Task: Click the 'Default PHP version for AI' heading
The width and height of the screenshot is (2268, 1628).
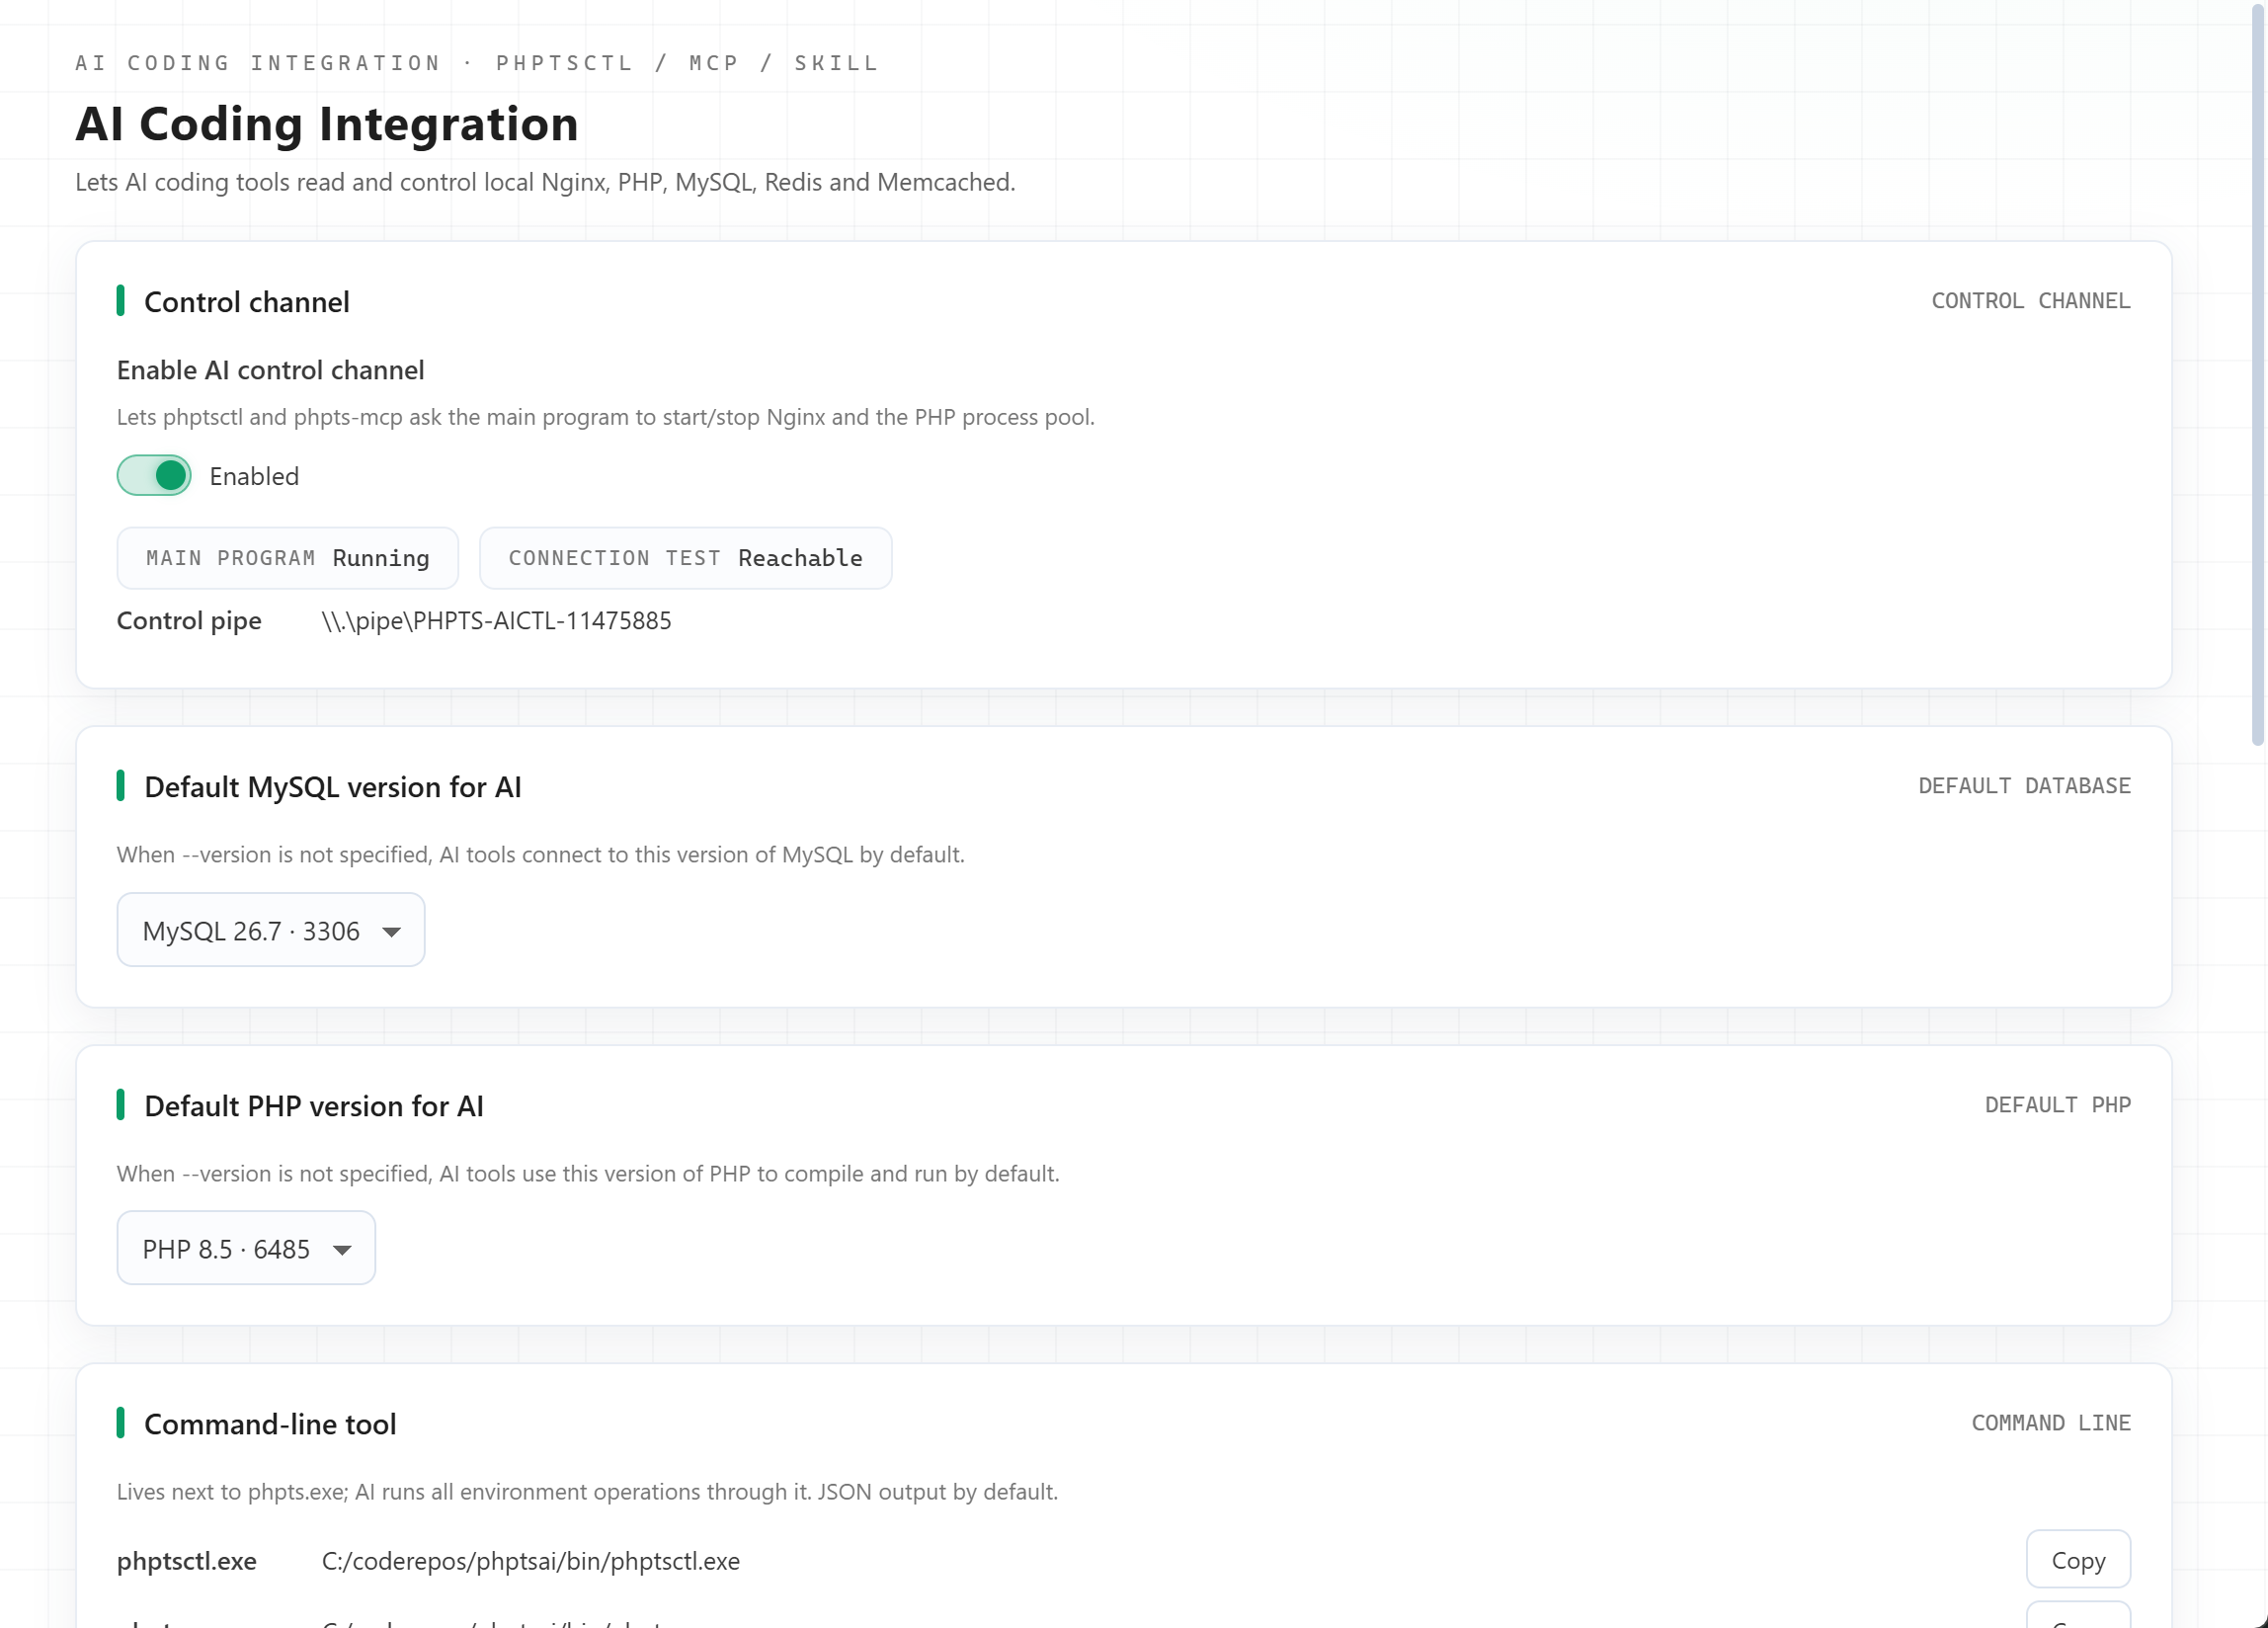Action: 314,1106
